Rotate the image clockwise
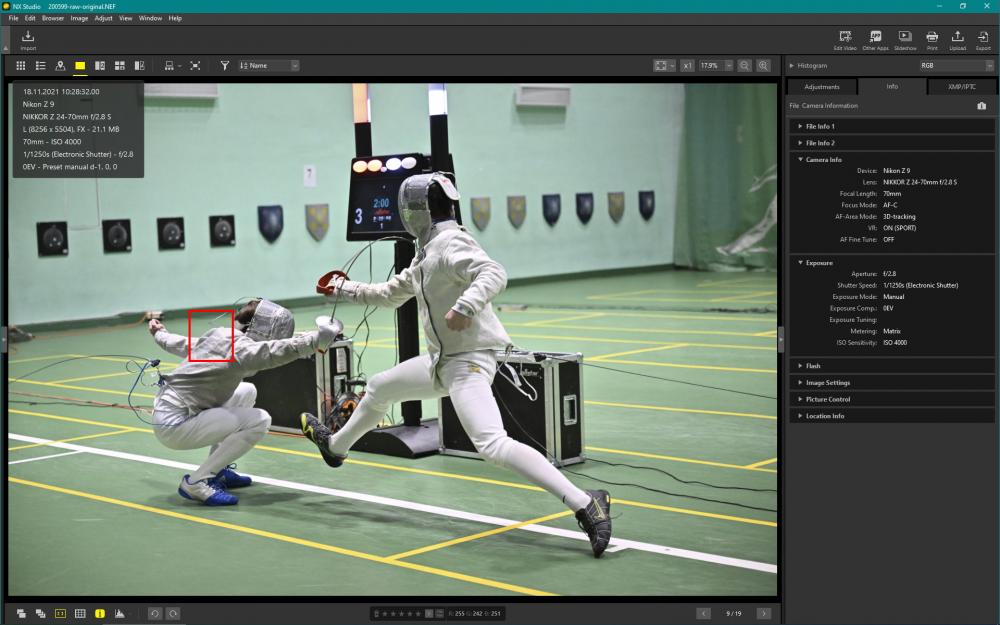Image resolution: width=1000 pixels, height=625 pixels. [x=173, y=614]
